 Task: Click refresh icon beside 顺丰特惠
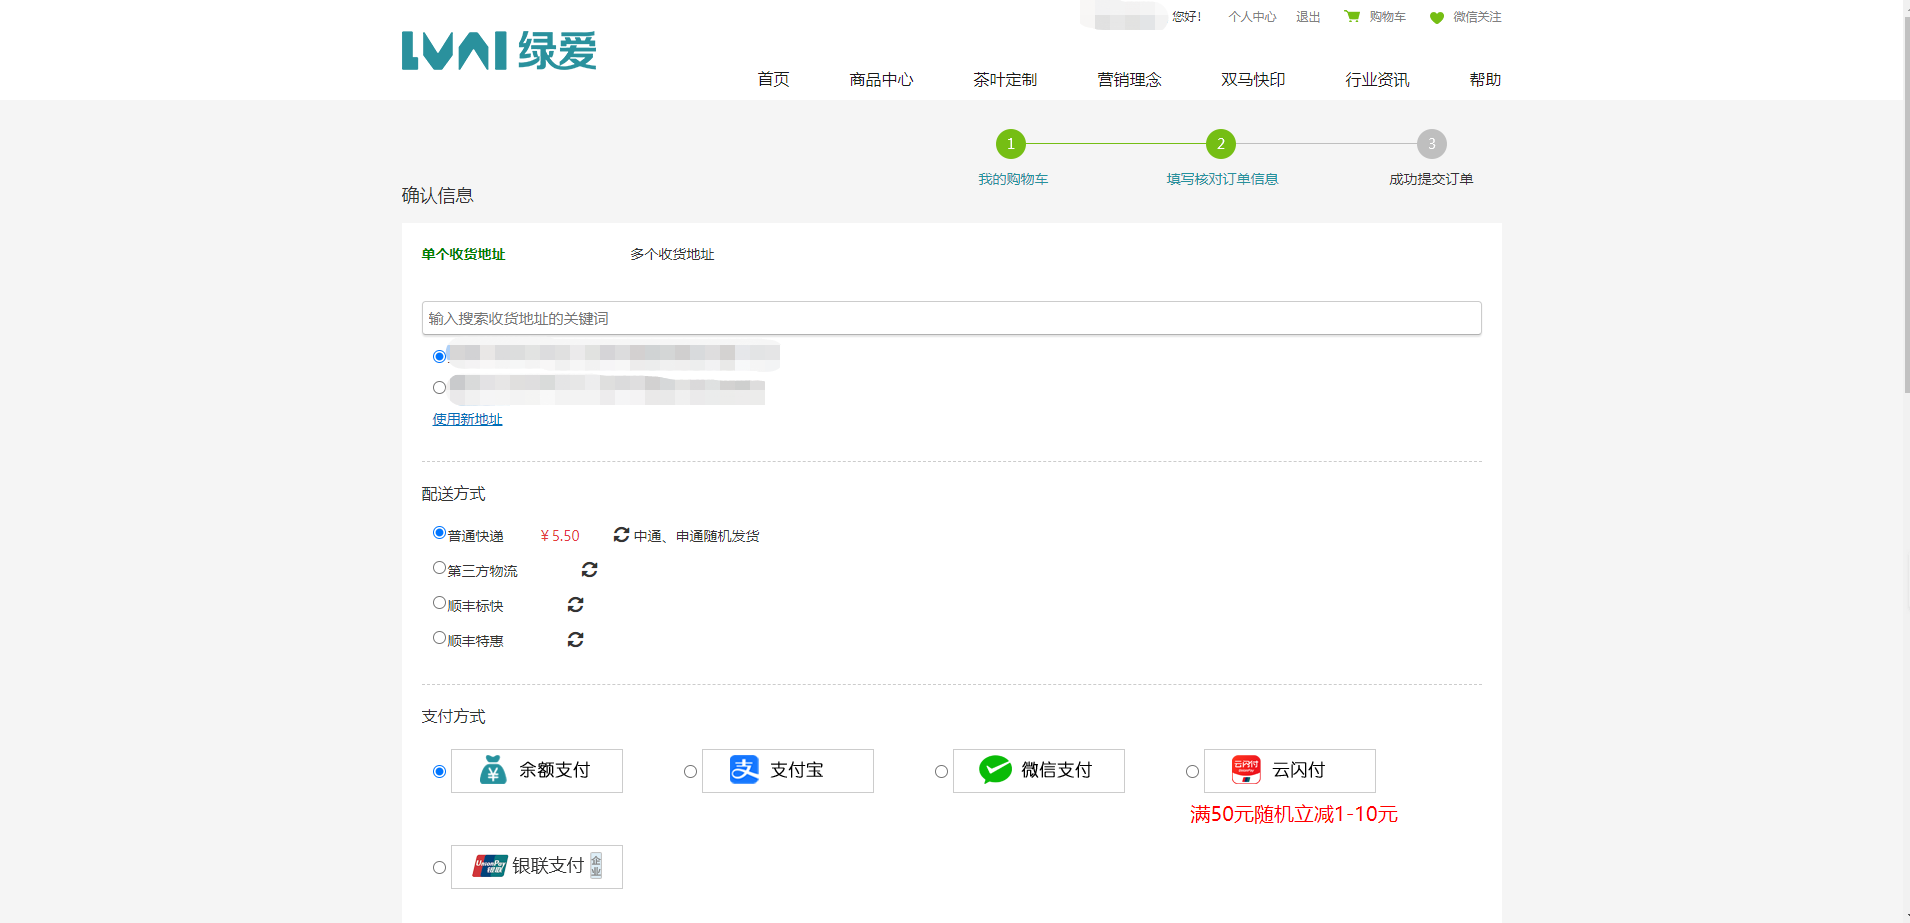[x=575, y=640]
